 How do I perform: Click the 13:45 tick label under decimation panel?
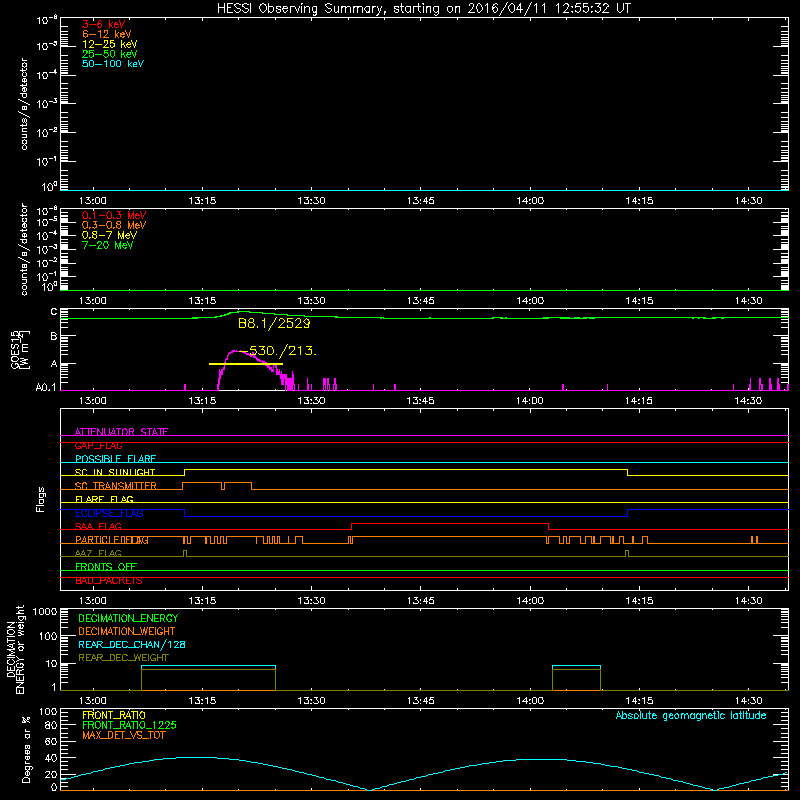(420, 701)
